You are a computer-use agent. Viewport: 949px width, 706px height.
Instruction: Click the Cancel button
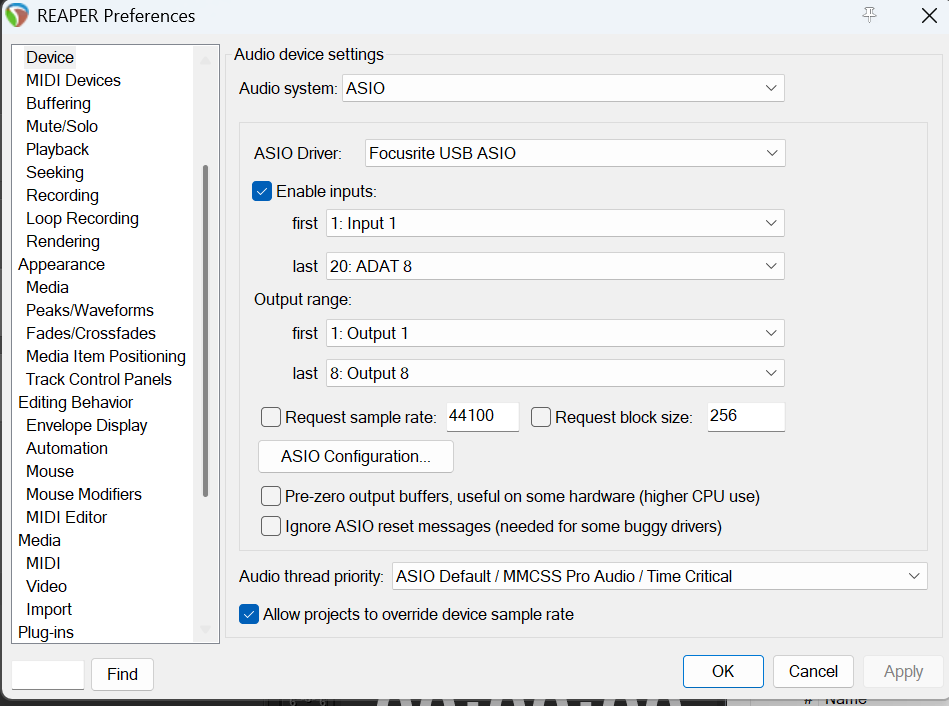coord(813,671)
